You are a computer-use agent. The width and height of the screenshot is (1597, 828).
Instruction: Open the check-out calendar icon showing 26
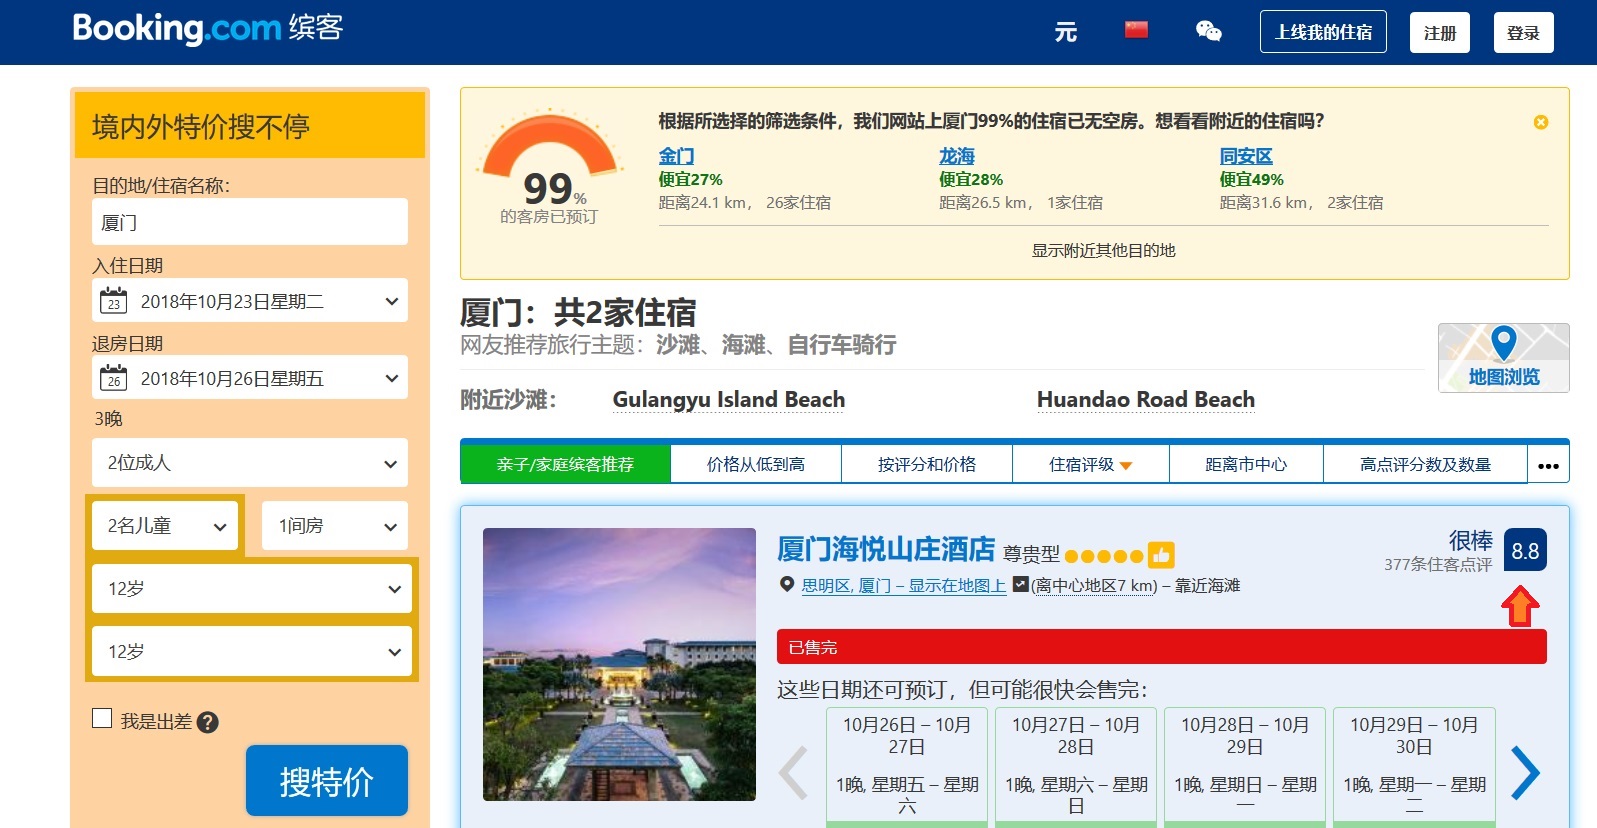[x=114, y=378]
